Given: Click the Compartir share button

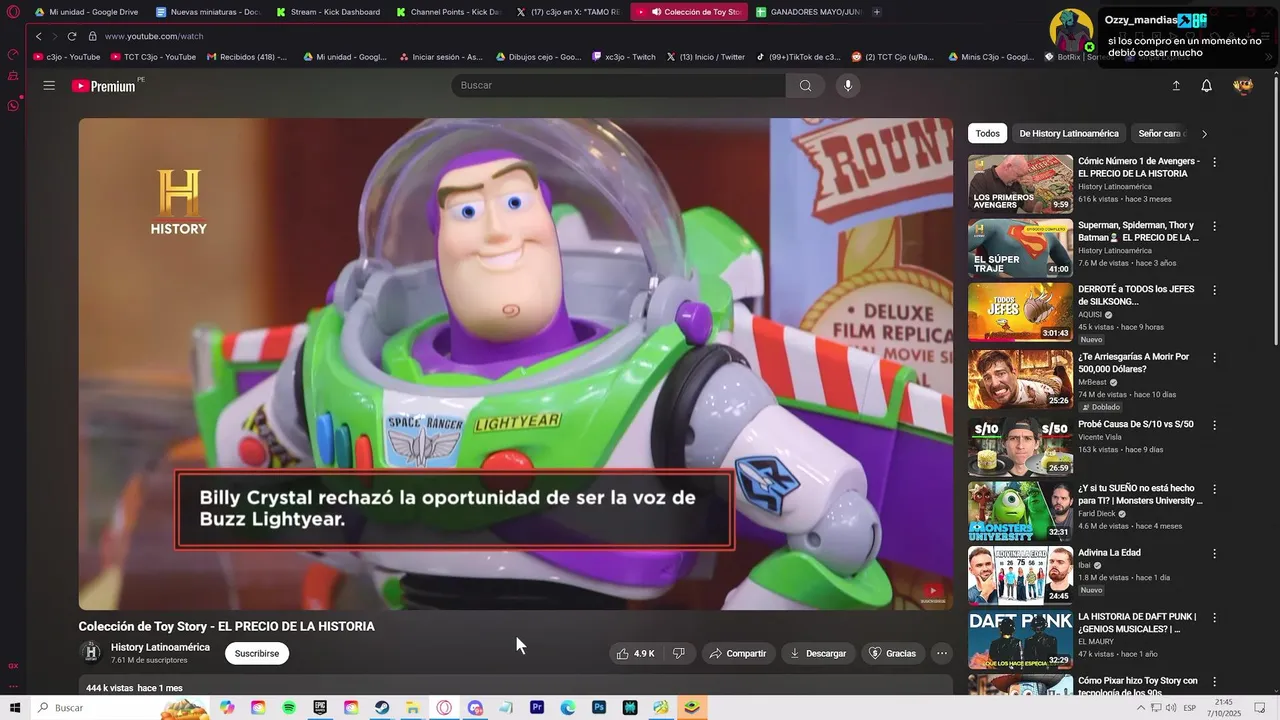Looking at the screenshot, I should 738,654.
